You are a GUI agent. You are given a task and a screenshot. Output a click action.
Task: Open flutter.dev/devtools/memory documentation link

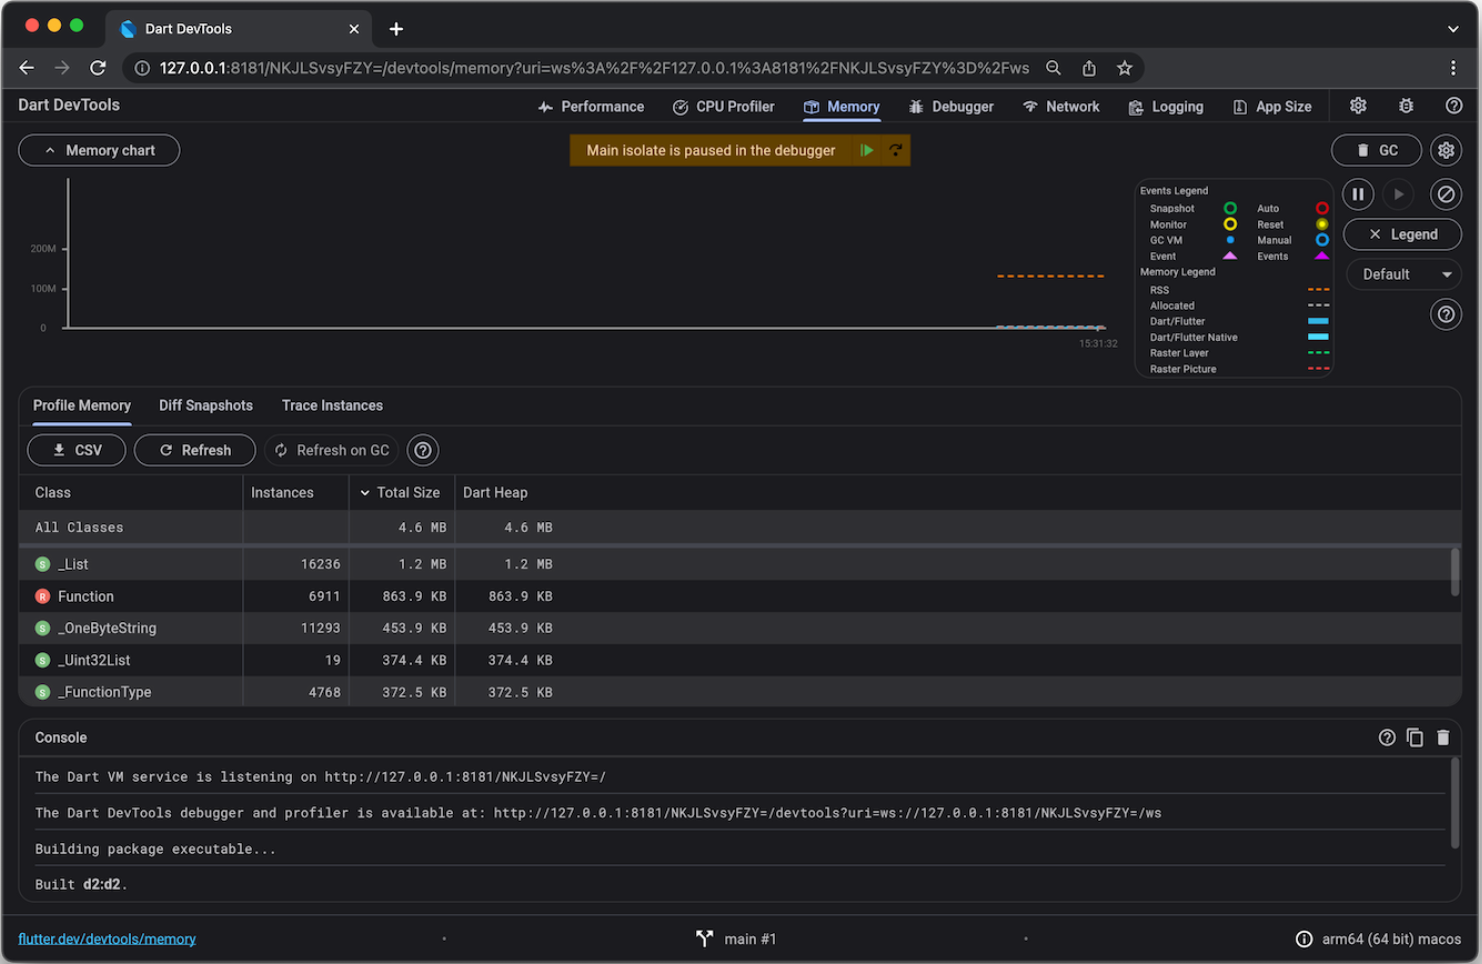coord(107,938)
